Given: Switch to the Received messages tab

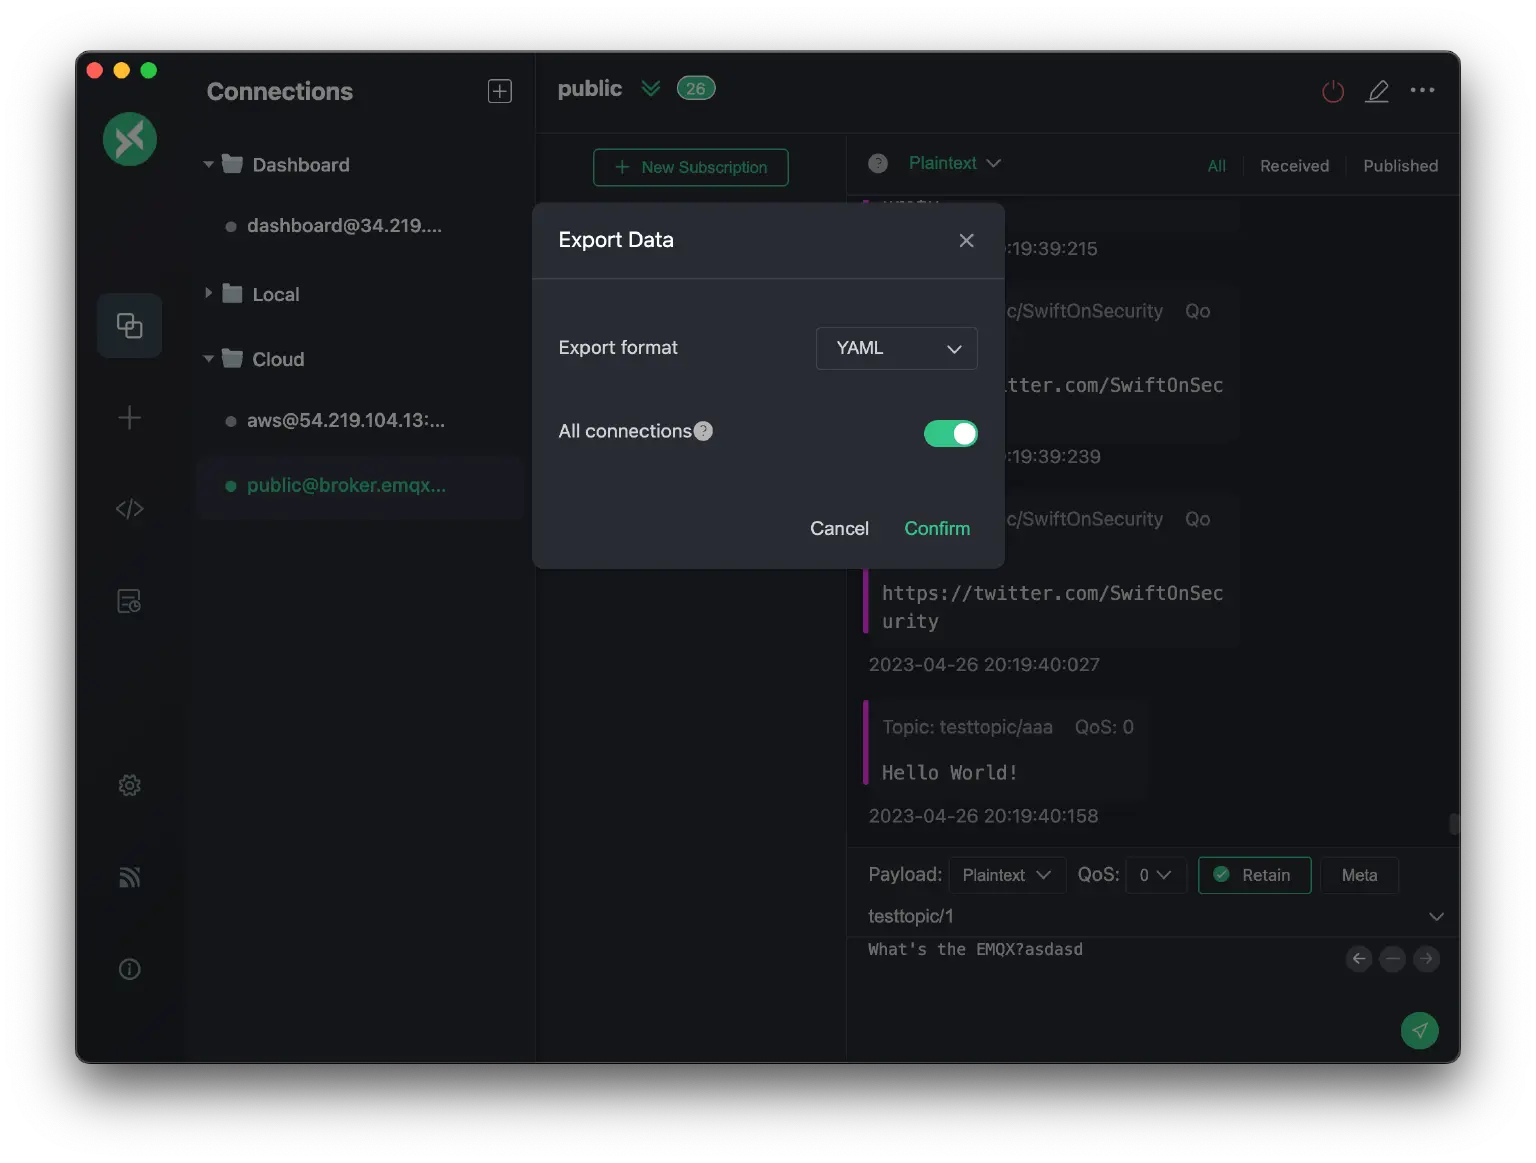Looking at the screenshot, I should point(1294,165).
